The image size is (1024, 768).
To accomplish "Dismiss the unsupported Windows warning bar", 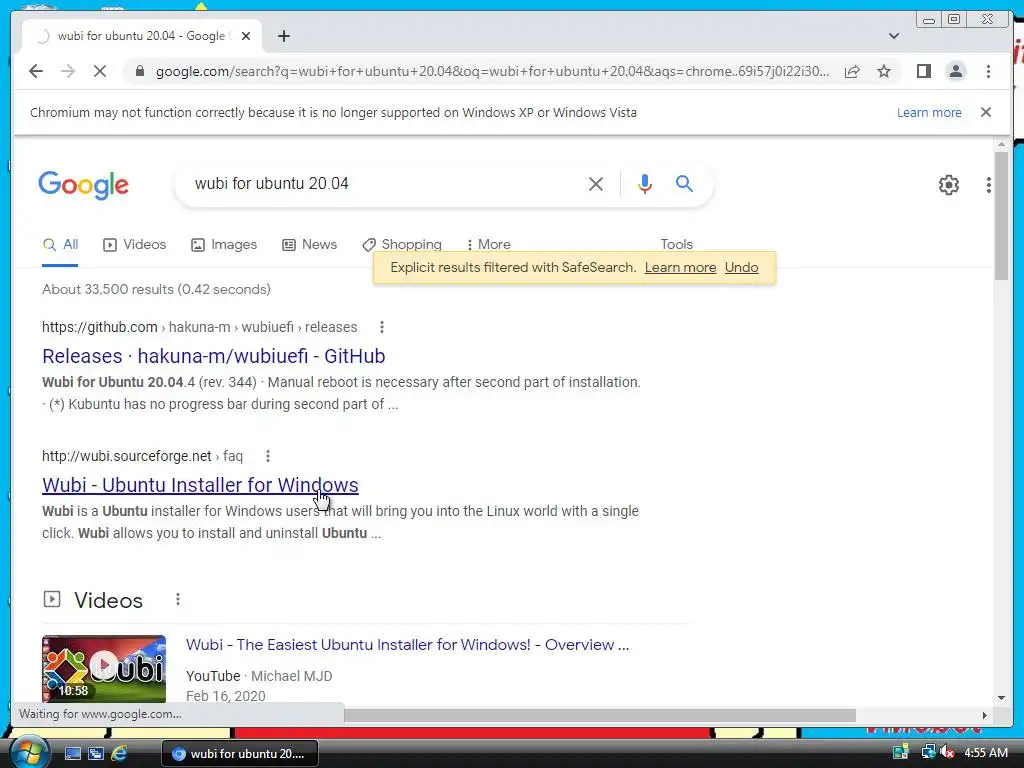I will tap(986, 112).
